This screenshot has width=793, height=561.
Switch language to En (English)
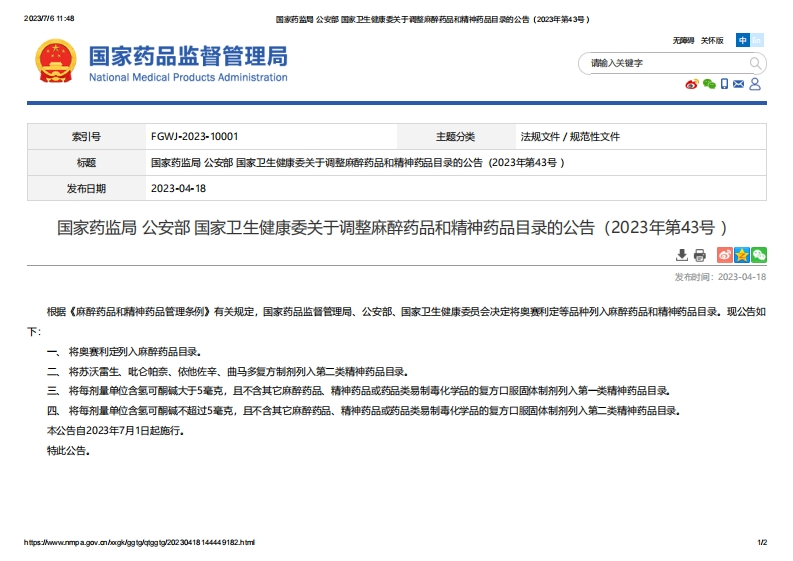point(757,40)
